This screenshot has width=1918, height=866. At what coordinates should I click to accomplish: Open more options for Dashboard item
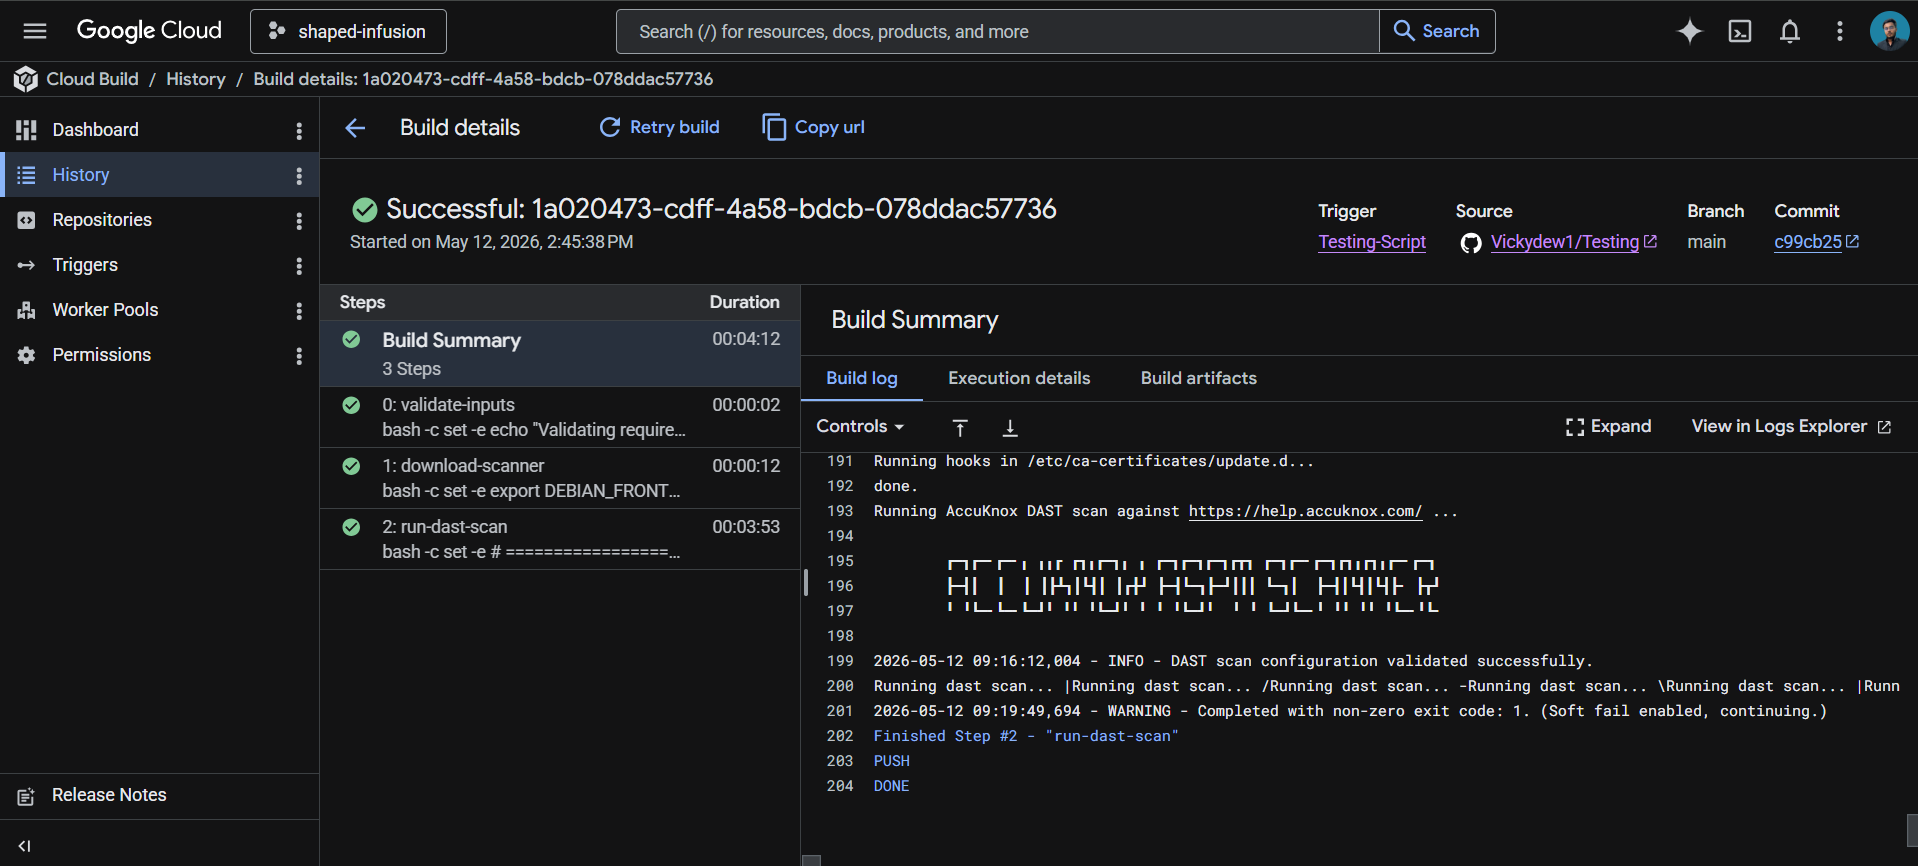pos(299,131)
